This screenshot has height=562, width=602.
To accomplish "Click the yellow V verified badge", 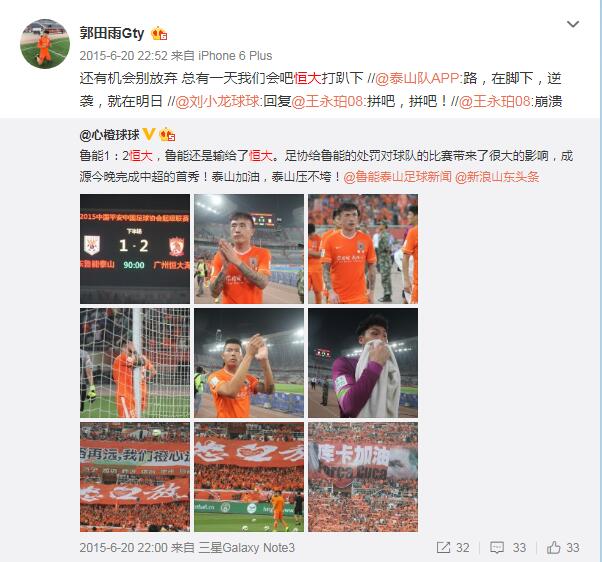I will click(x=148, y=134).
